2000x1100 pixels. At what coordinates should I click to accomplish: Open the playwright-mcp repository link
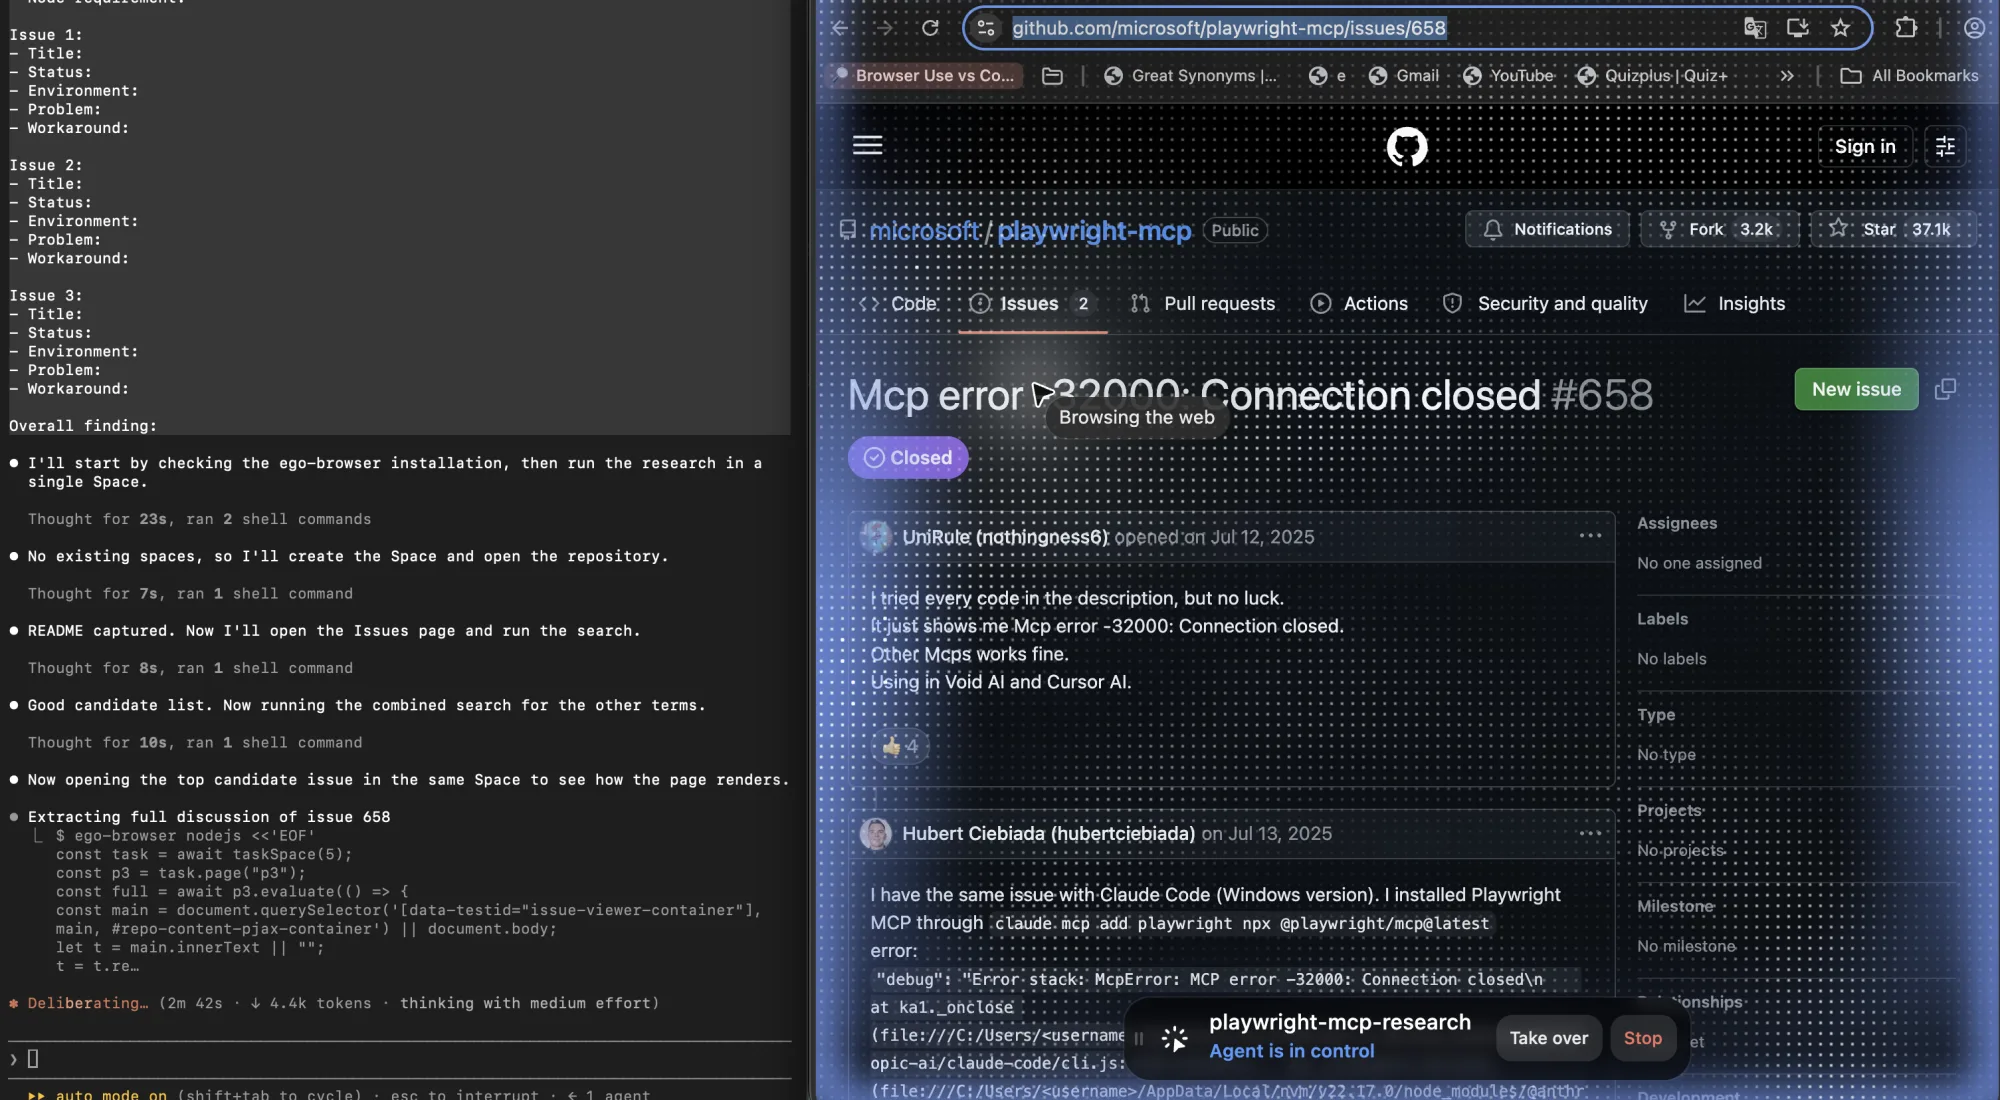1094,231
